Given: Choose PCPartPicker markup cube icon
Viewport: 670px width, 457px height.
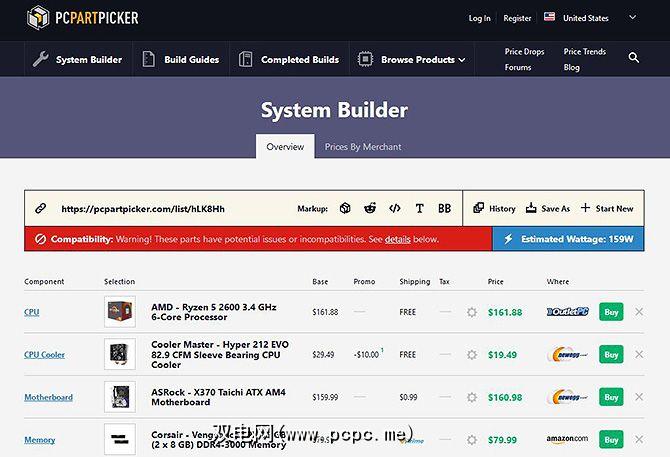Looking at the screenshot, I should [345, 208].
